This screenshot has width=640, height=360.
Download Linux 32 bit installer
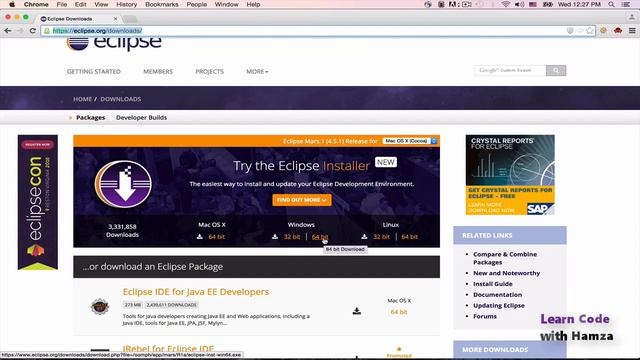point(381,237)
